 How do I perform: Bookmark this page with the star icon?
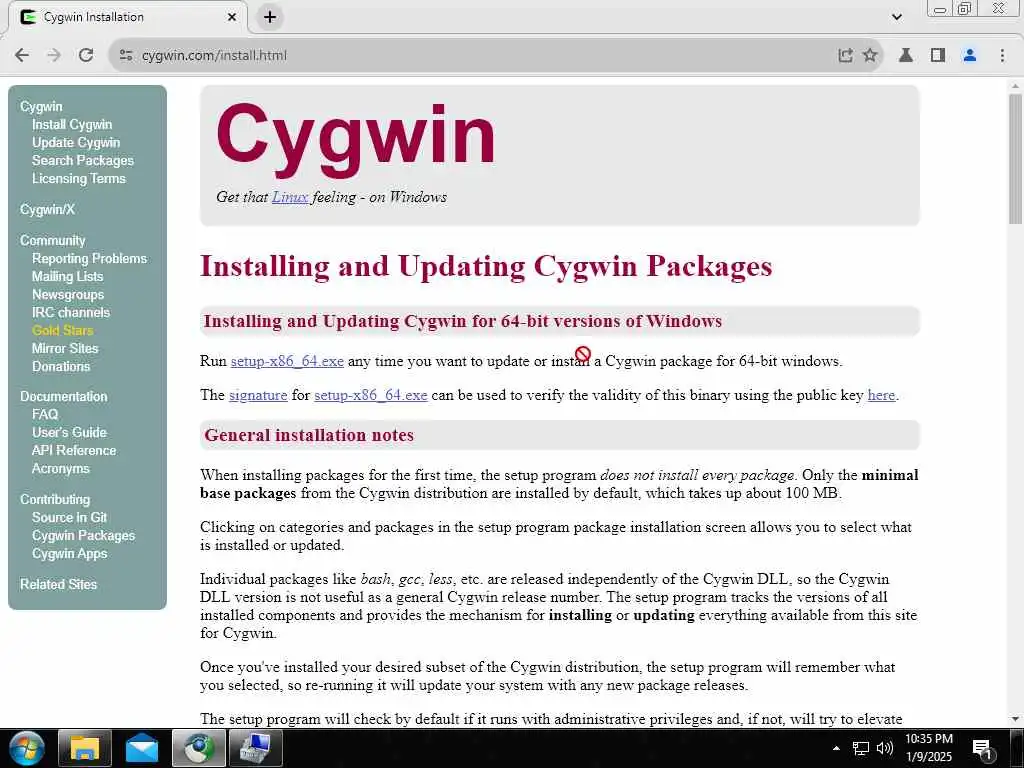(869, 56)
